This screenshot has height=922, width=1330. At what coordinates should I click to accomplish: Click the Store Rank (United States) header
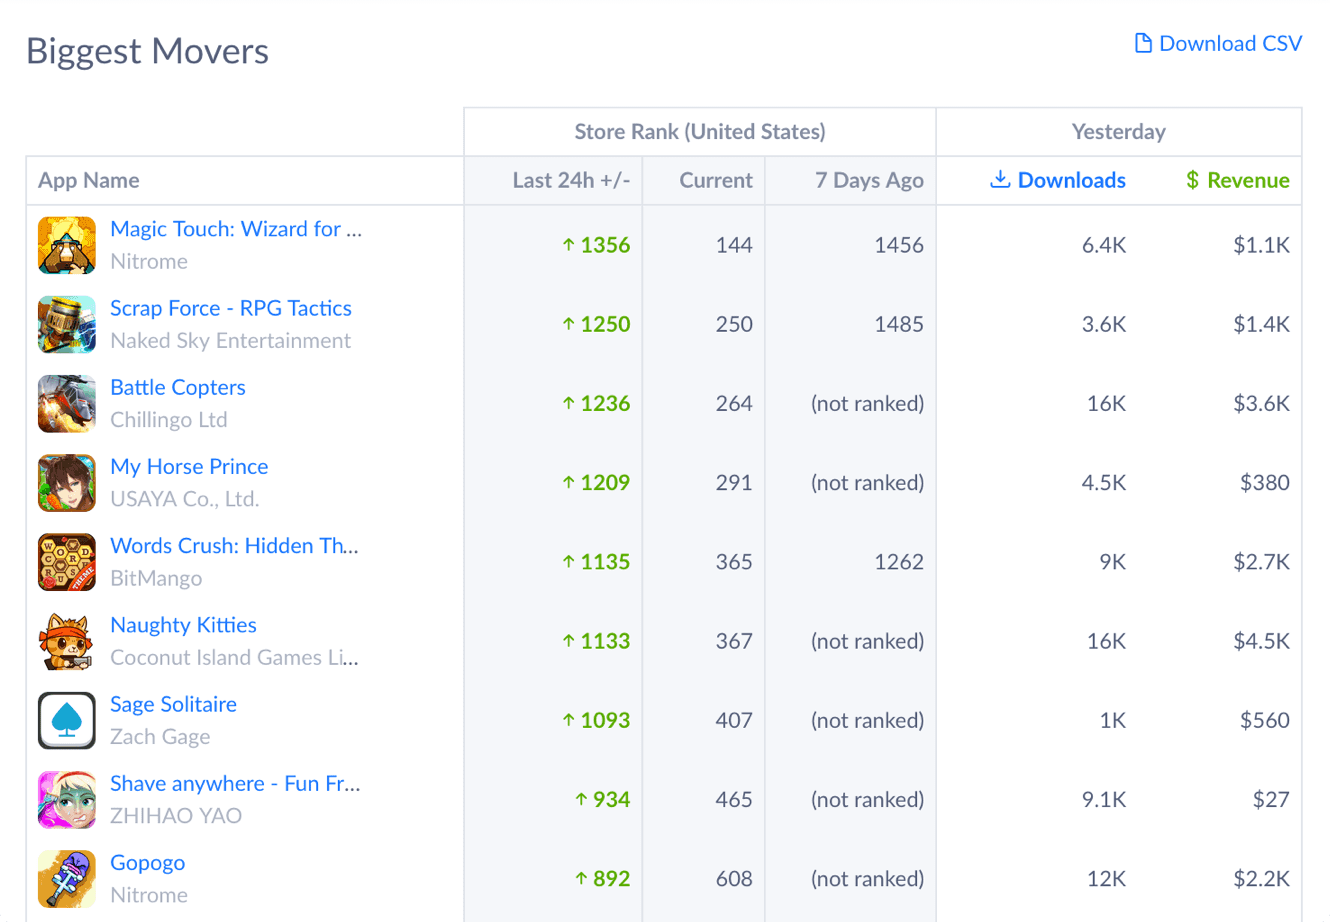[x=700, y=131]
